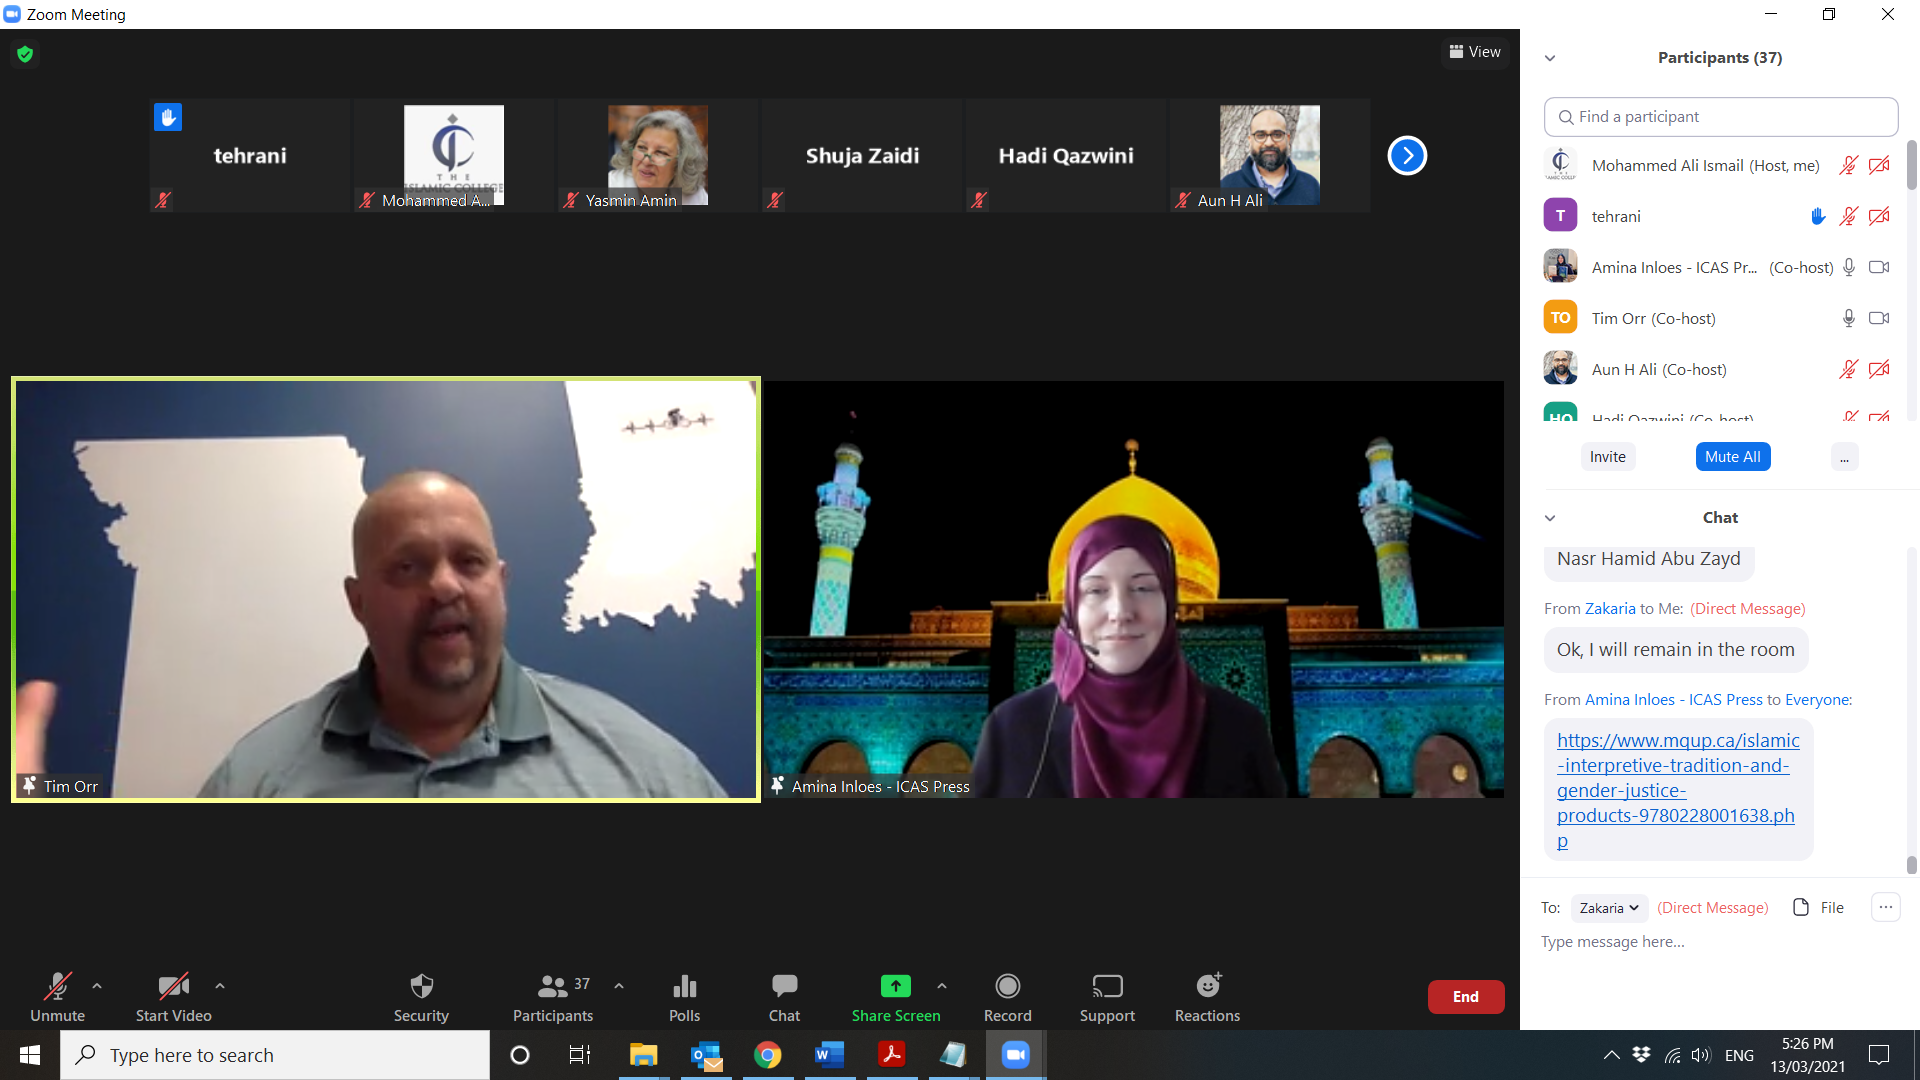Select the Yasmin Amin video thumbnail
Image resolution: width=1920 pixels, height=1080 pixels.
coord(658,155)
